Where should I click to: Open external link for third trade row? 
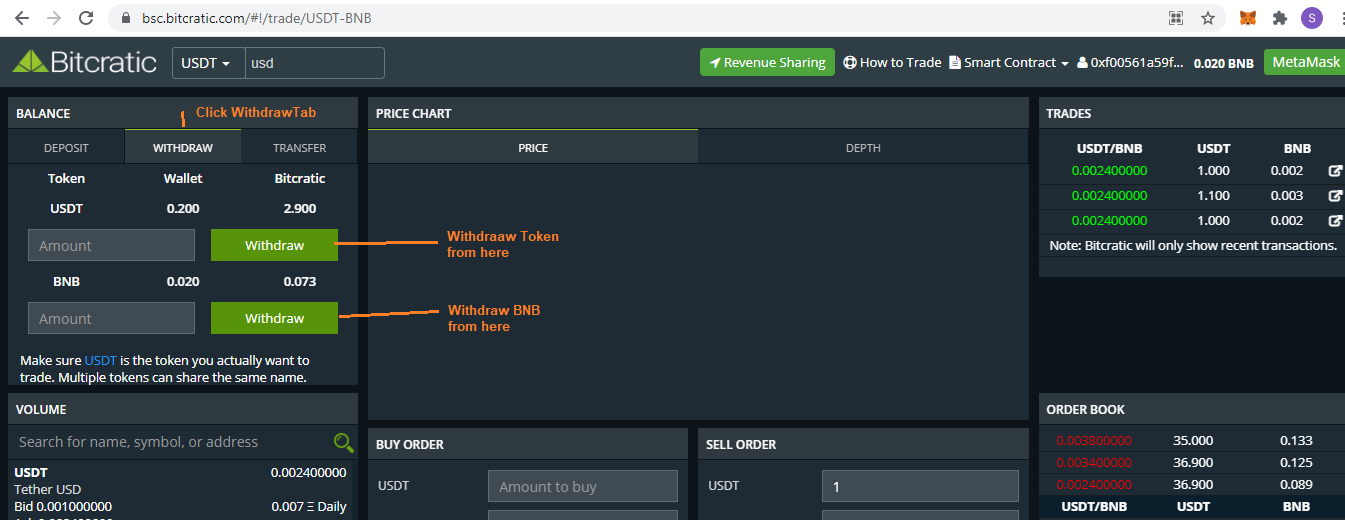click(1335, 221)
